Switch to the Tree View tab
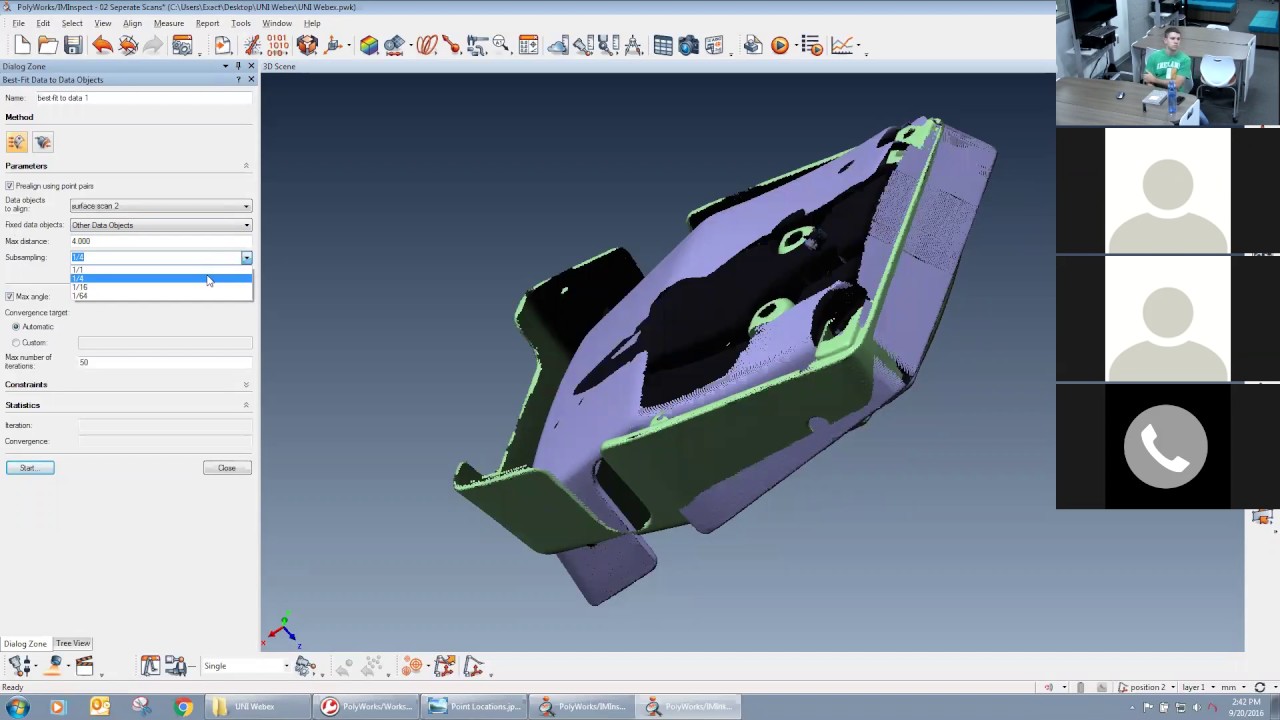Viewport: 1280px width, 720px height. tap(73, 643)
